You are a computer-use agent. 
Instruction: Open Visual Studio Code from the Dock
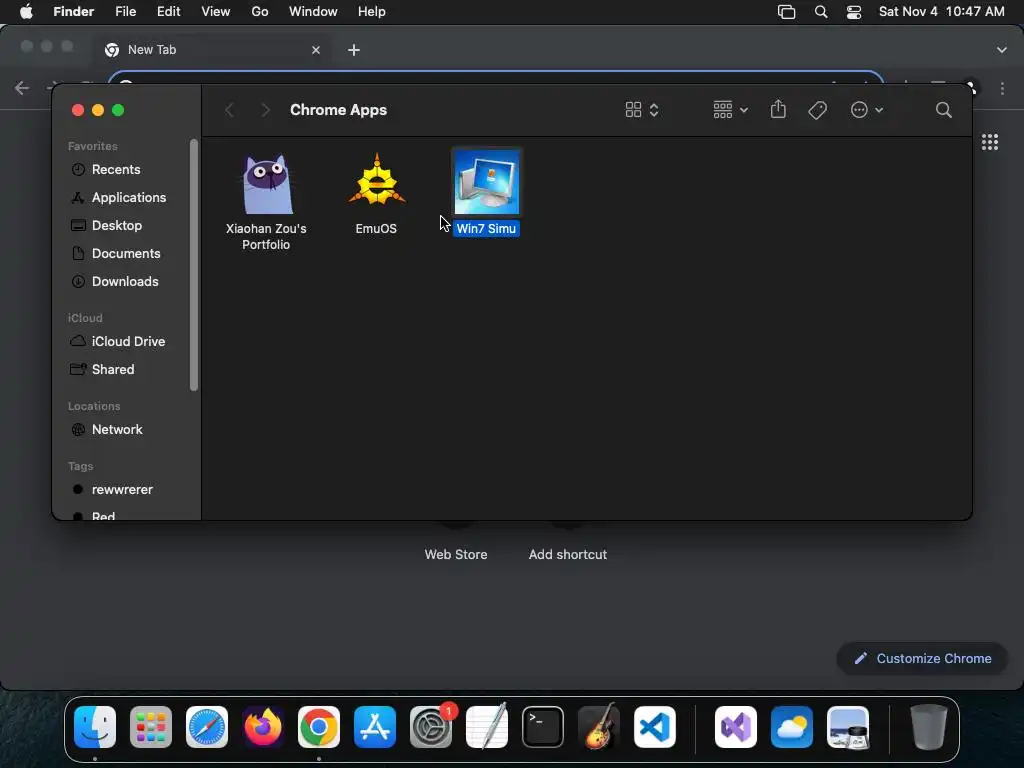[x=654, y=727]
